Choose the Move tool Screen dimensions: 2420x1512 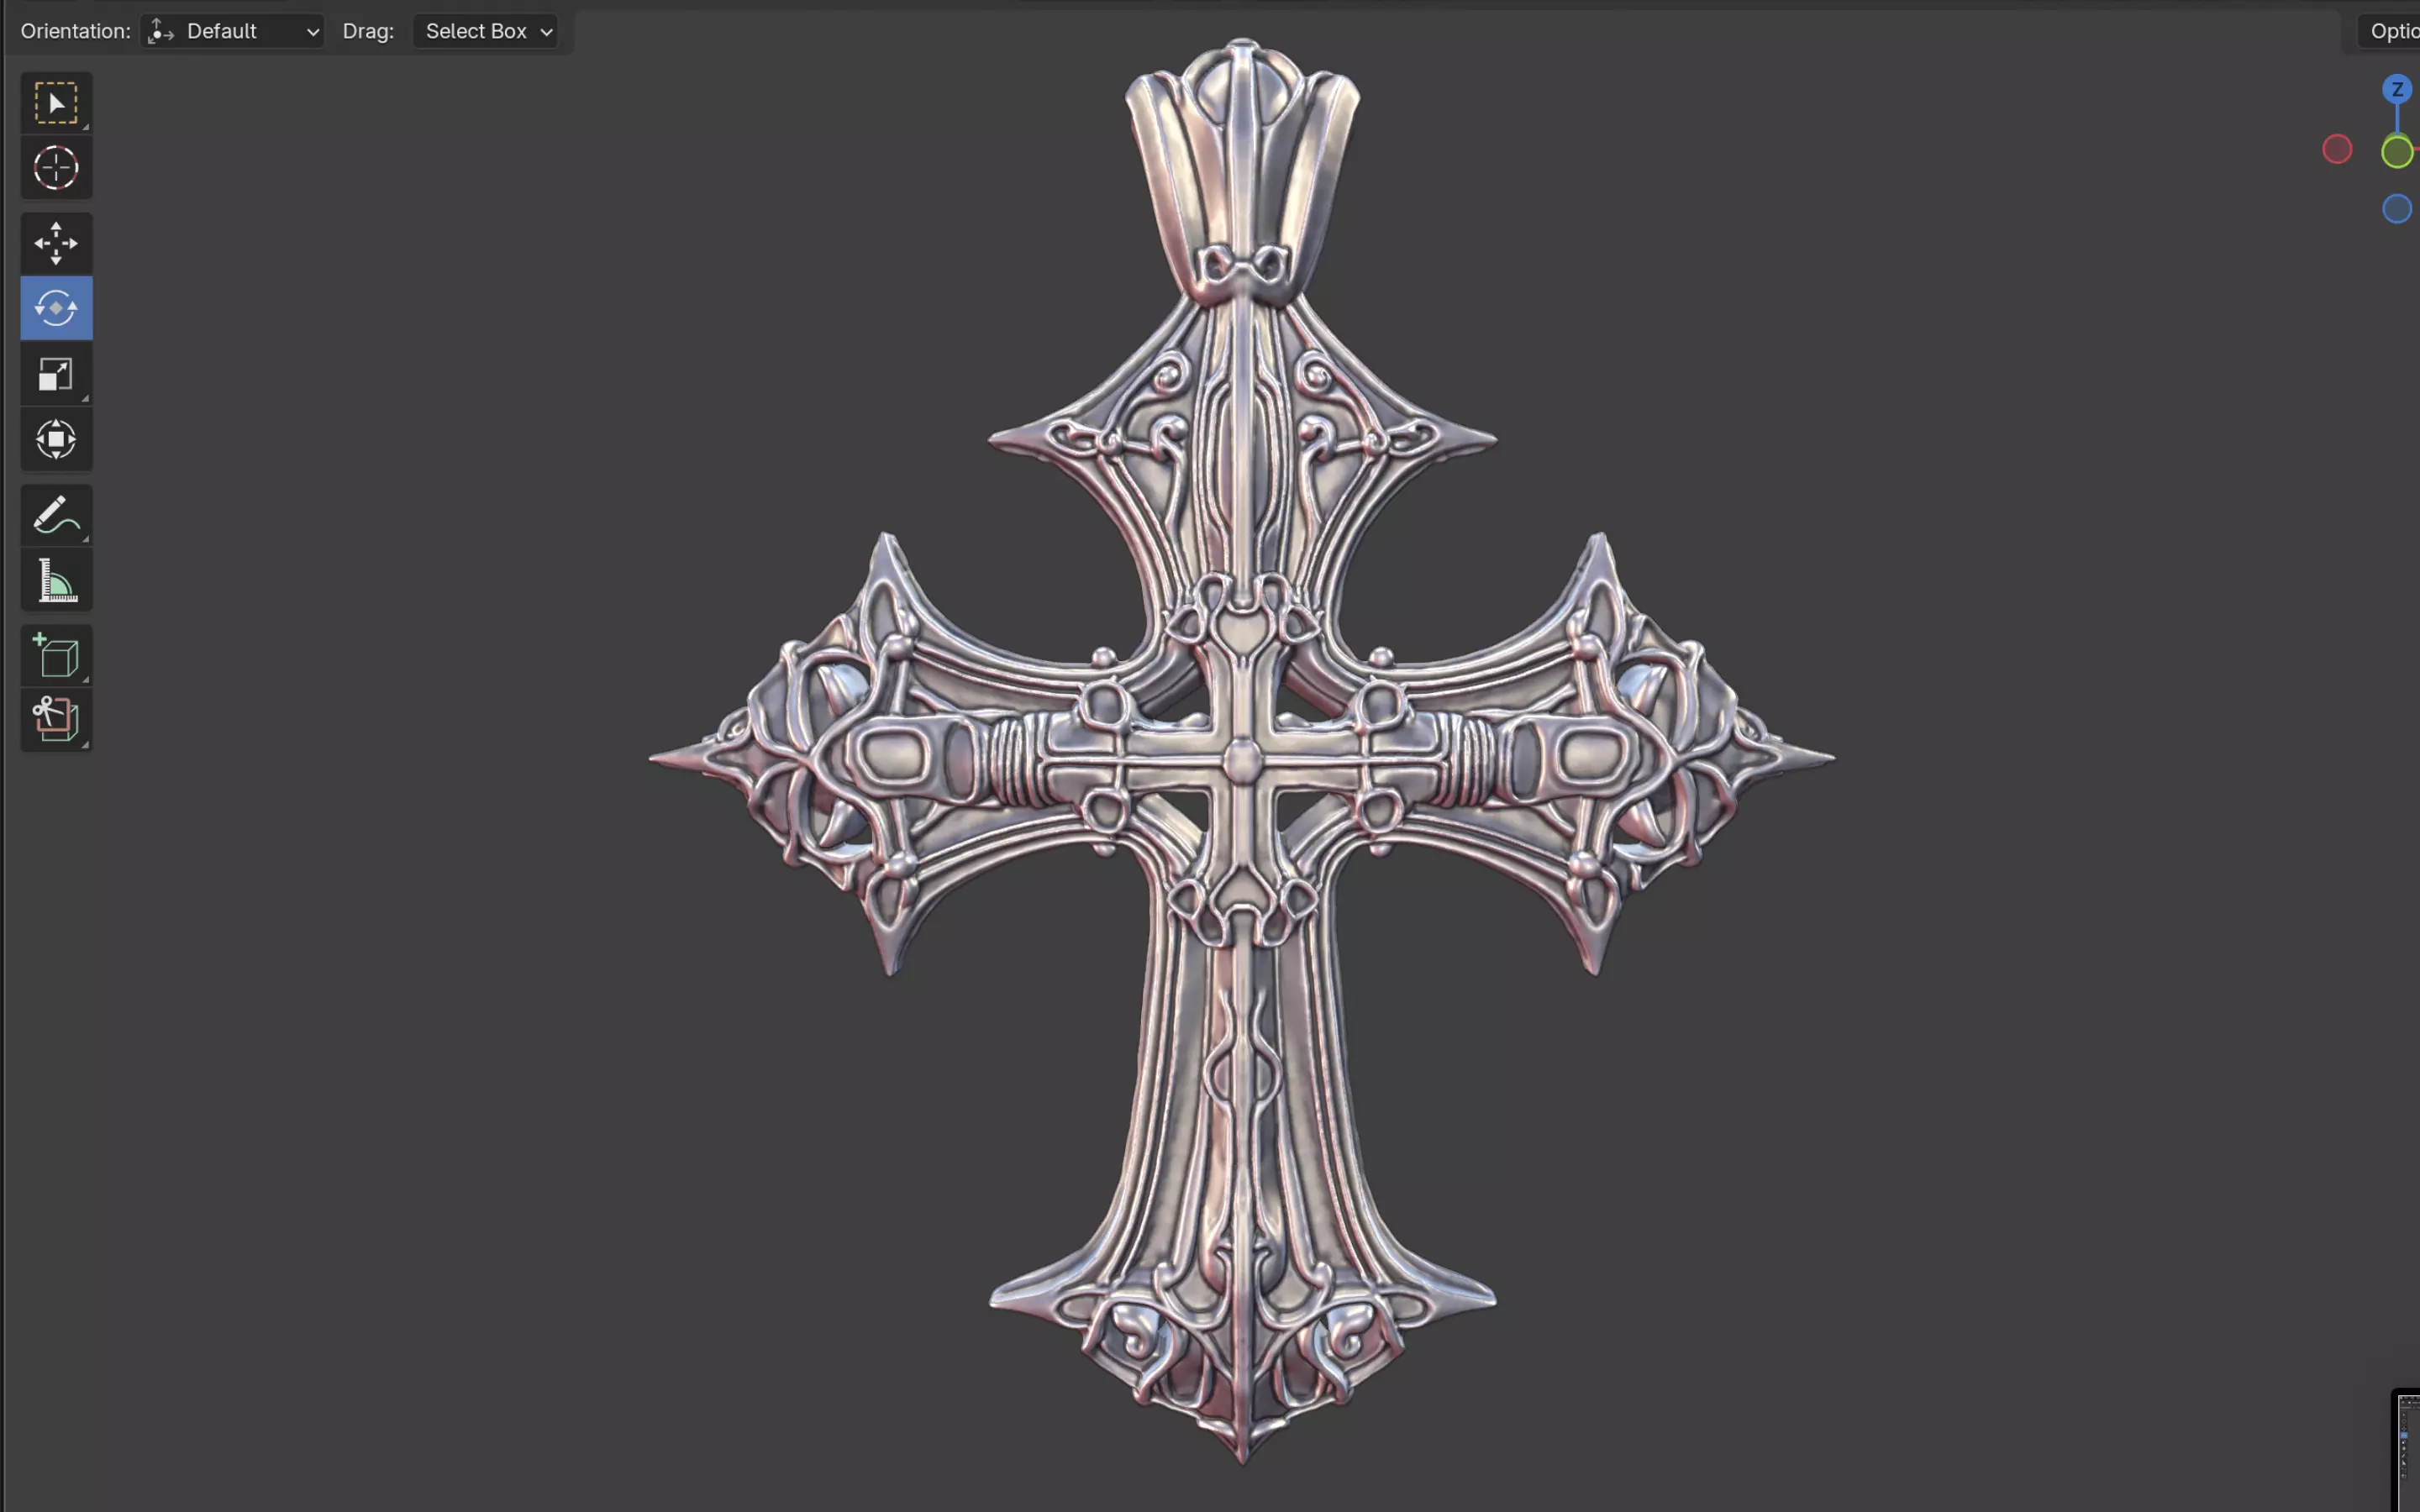(56, 243)
